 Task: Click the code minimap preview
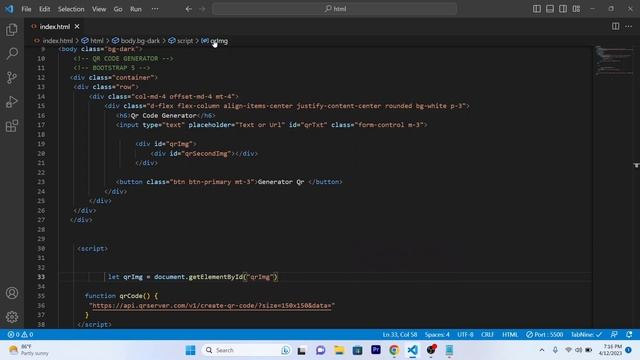(614, 61)
